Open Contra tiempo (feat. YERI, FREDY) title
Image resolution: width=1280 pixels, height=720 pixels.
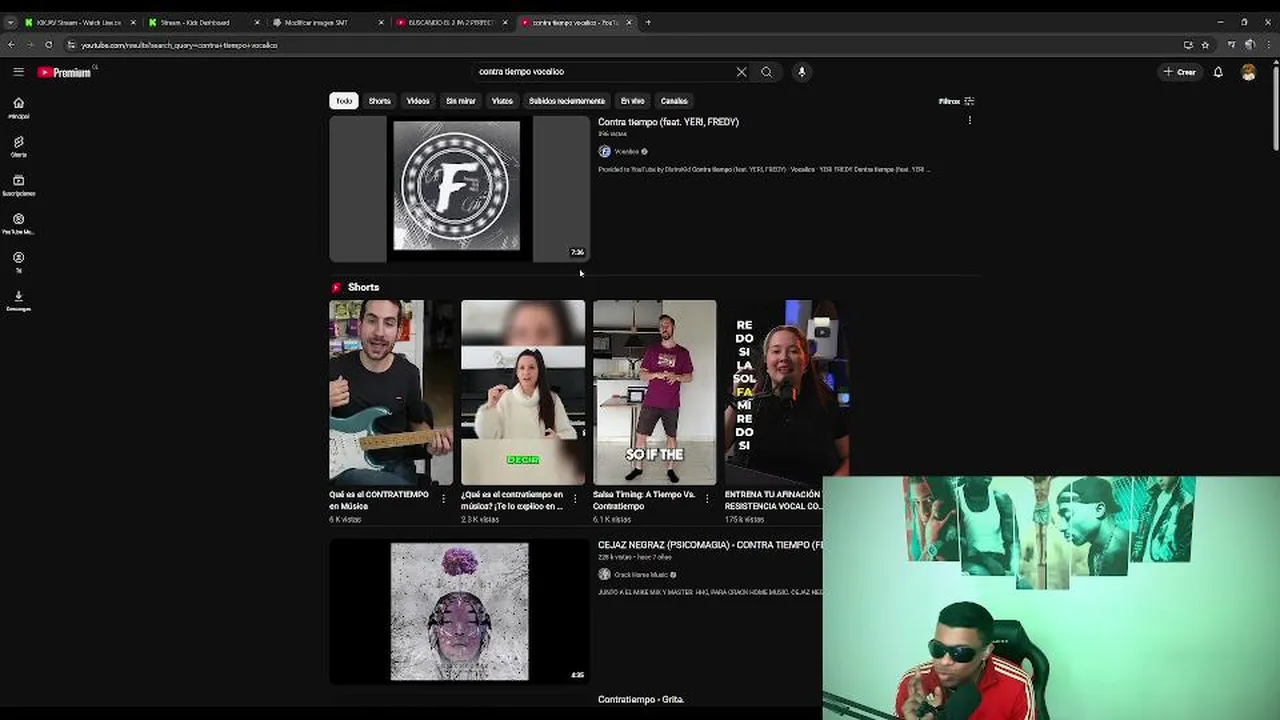click(x=668, y=122)
